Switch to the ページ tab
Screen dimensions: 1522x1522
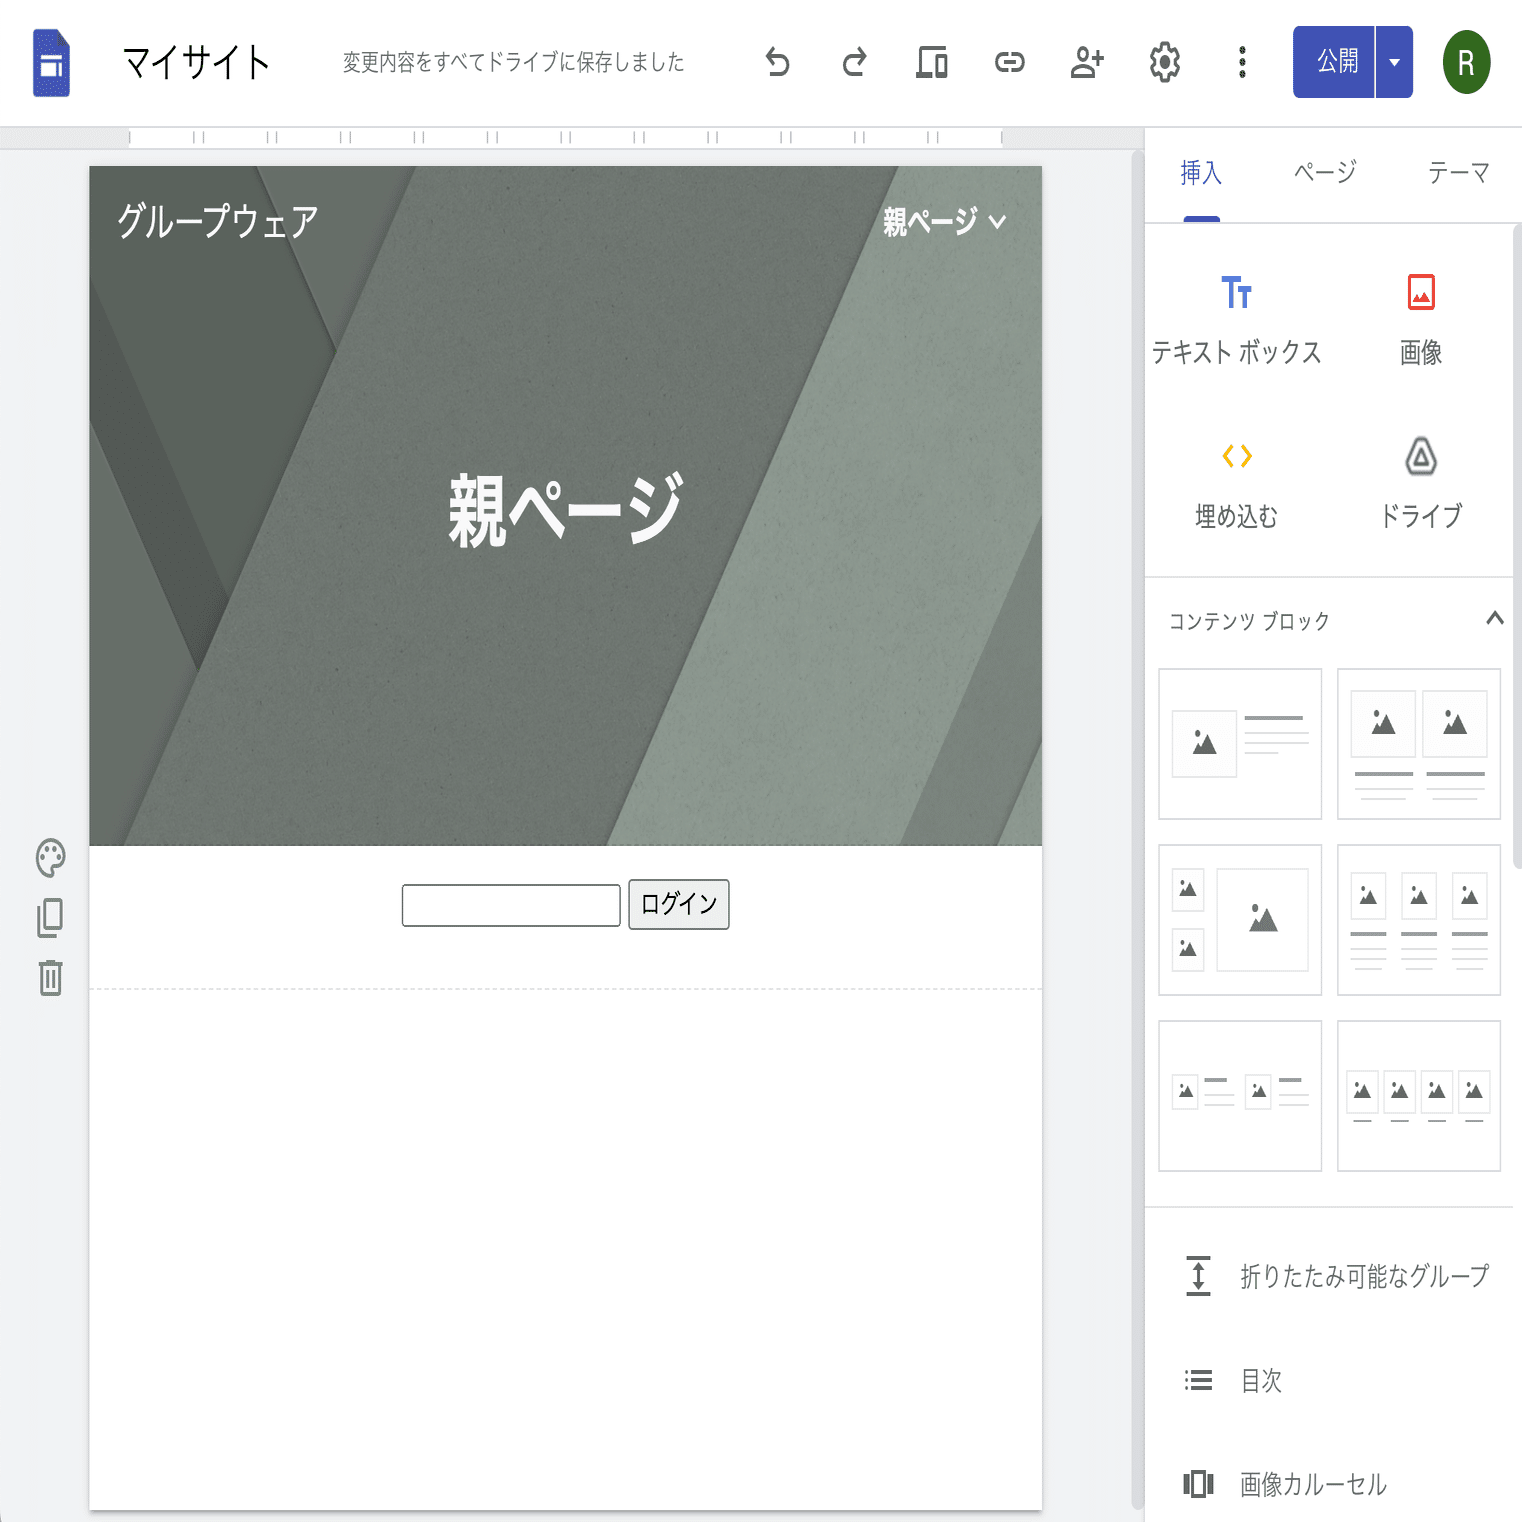[1324, 172]
